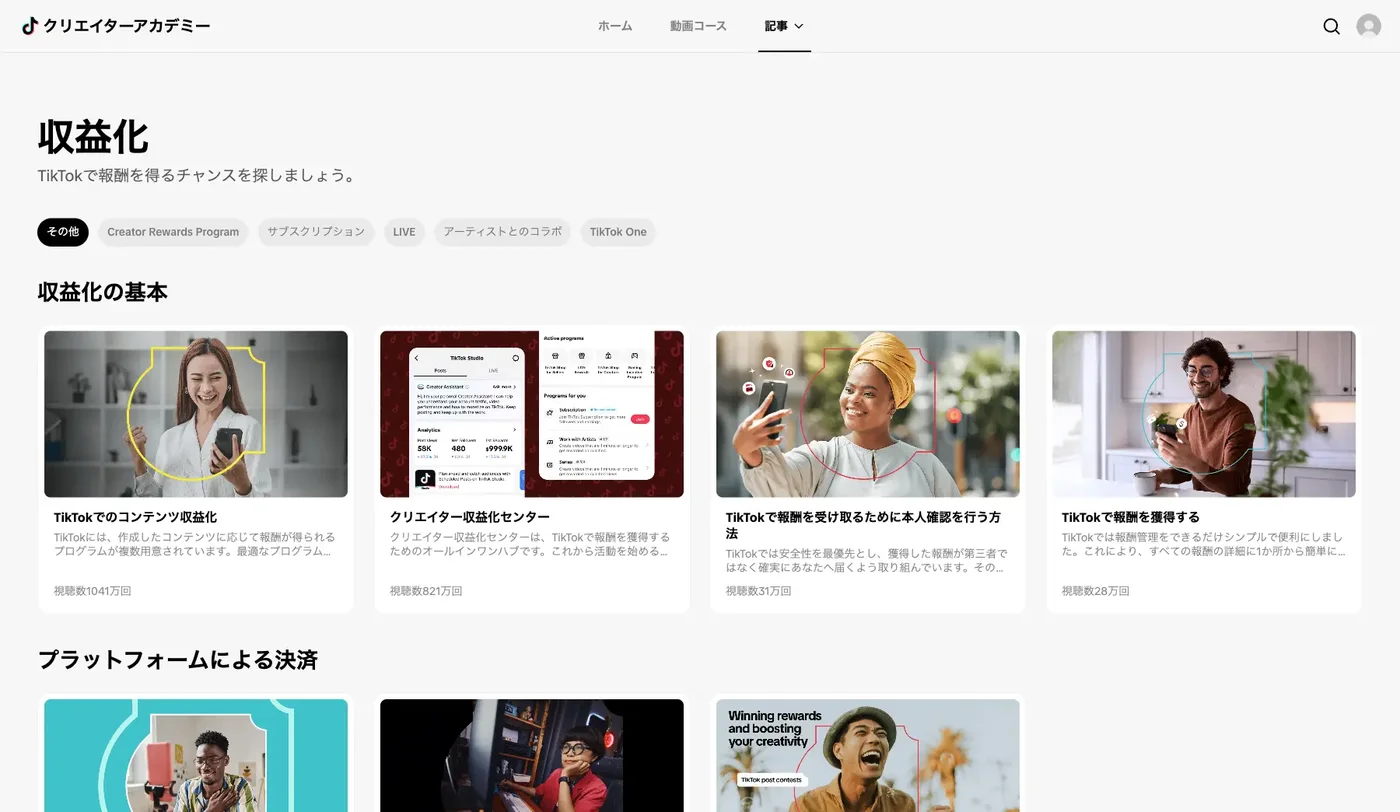The height and width of the screenshot is (812, 1400).
Task: Open the user profile avatar
Action: coord(1368,27)
